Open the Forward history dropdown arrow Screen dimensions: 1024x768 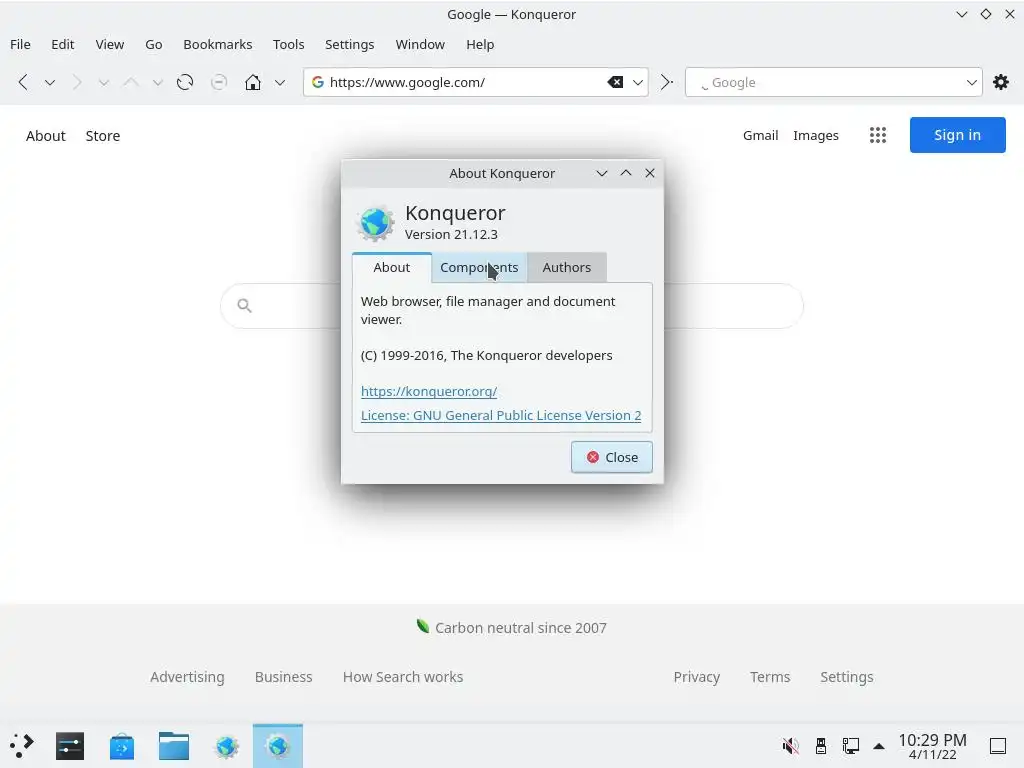pyautogui.click(x=103, y=83)
